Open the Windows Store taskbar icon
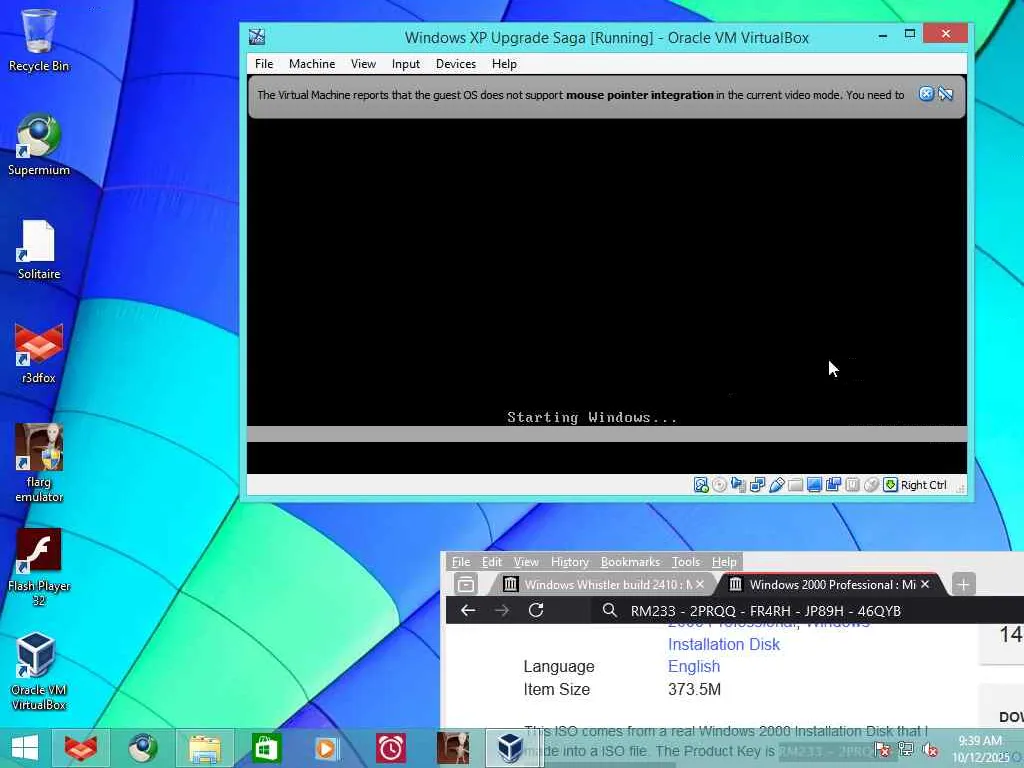 [266, 748]
